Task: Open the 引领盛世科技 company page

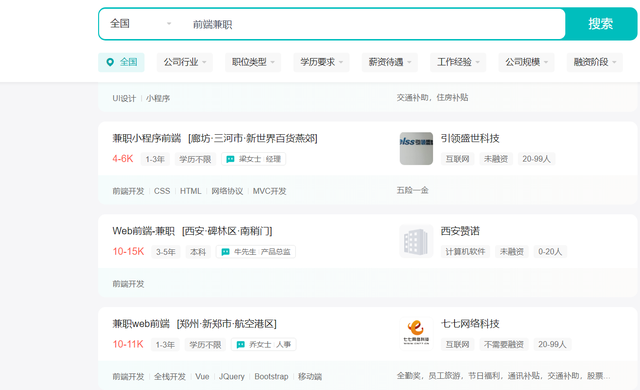Action: (x=470, y=138)
